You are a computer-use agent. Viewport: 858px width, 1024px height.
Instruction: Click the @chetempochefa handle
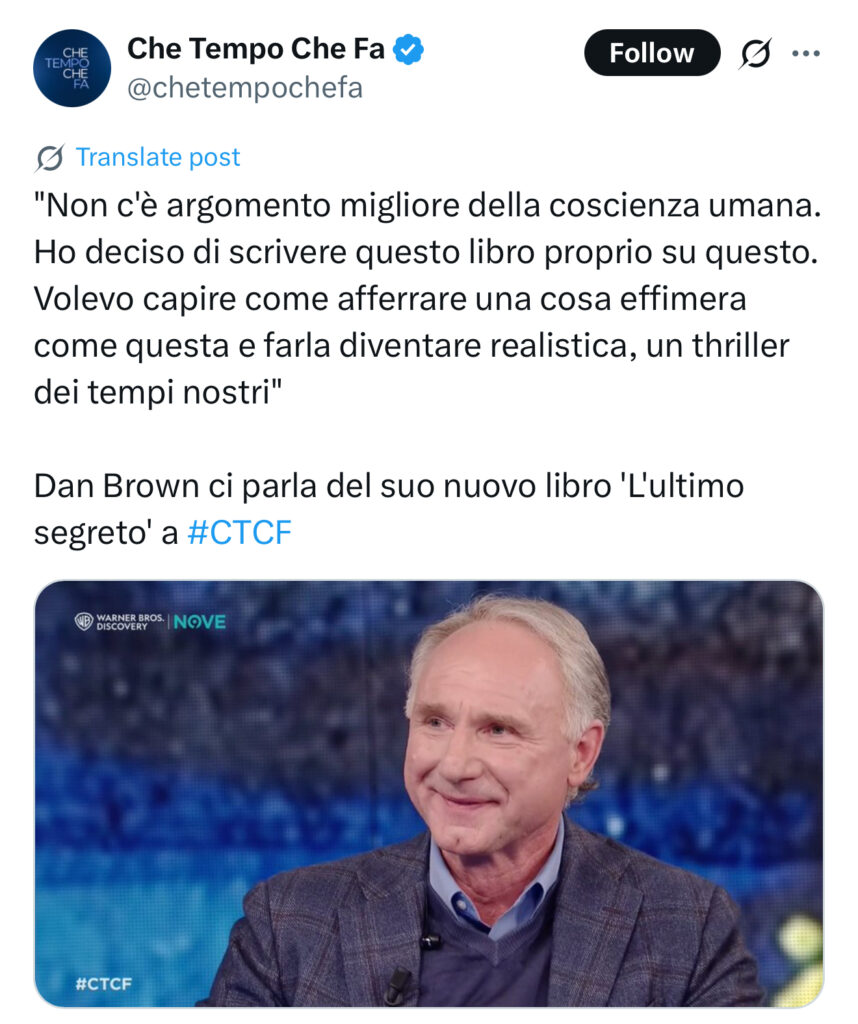click(x=245, y=88)
